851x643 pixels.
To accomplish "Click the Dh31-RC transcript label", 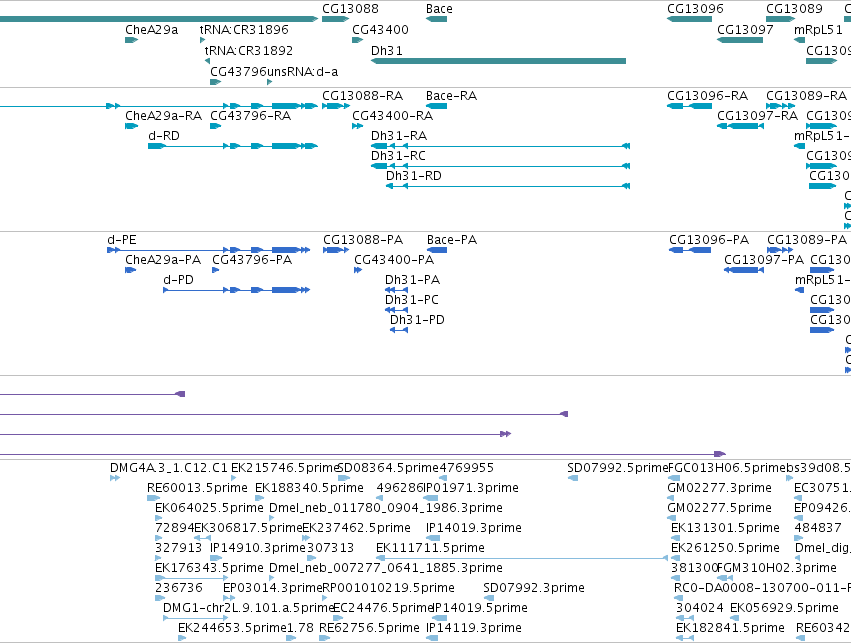I will tap(398, 156).
